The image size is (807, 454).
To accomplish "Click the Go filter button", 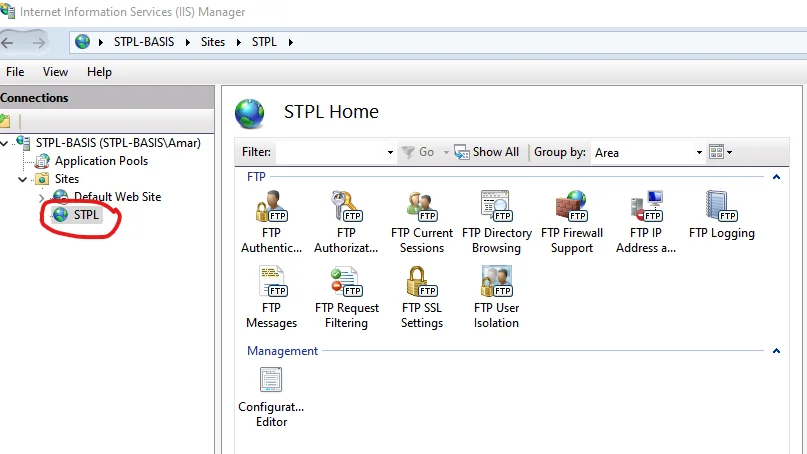I will pyautogui.click(x=418, y=152).
